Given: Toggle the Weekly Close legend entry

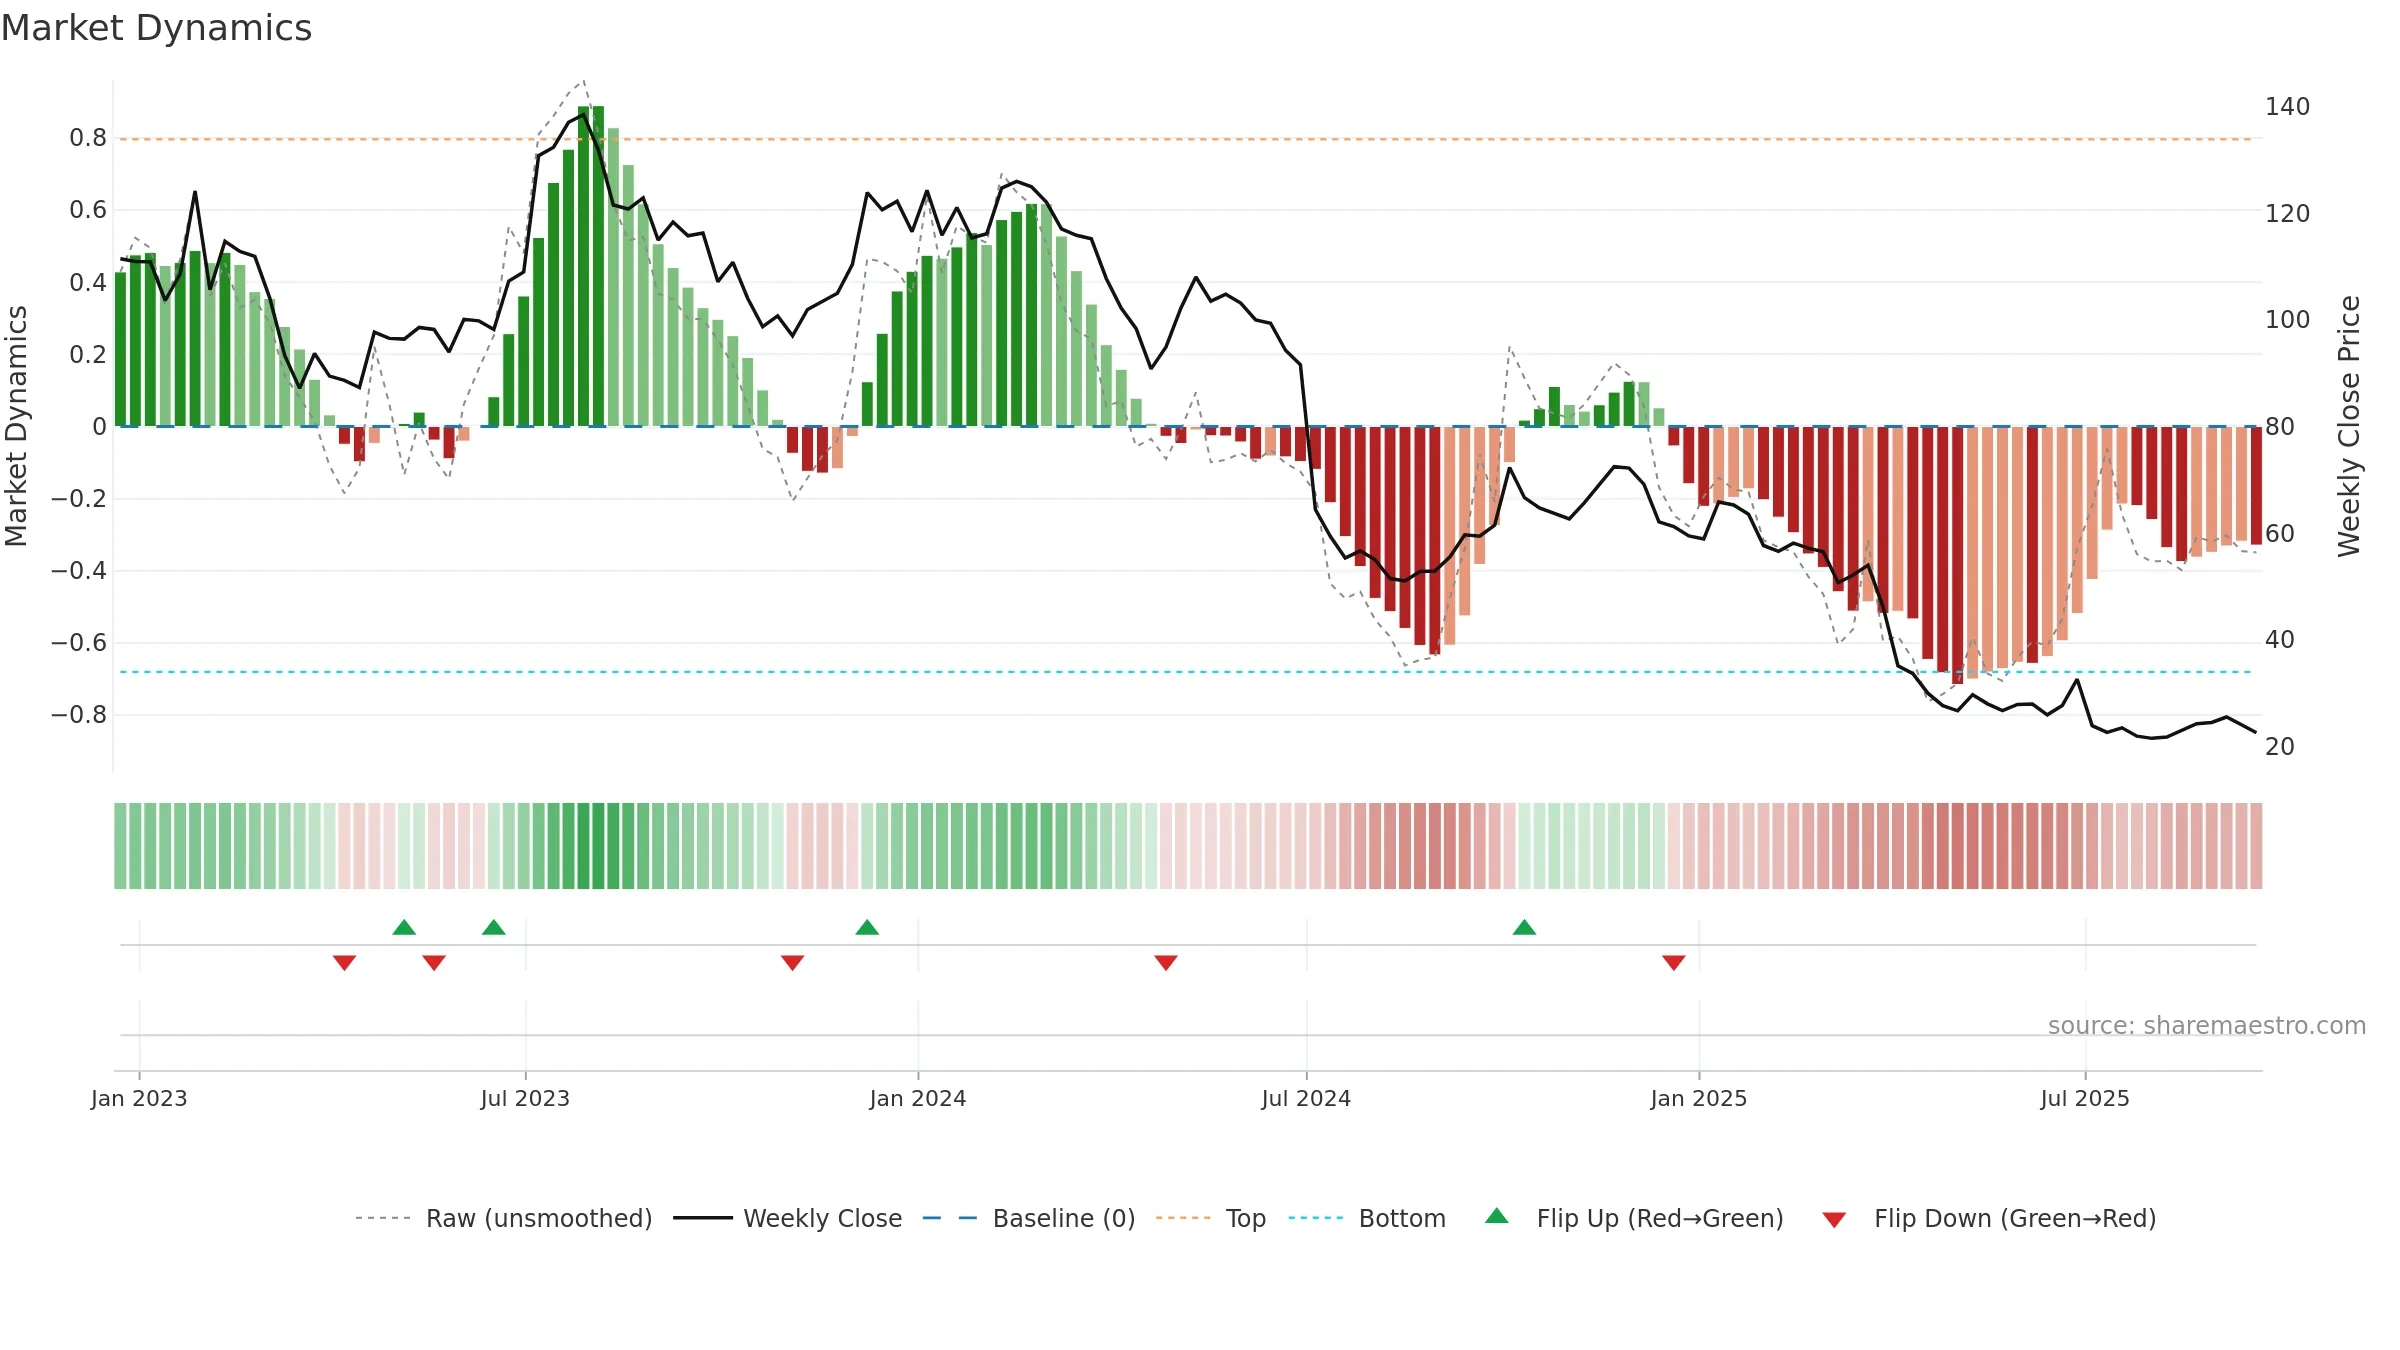Looking at the screenshot, I should [x=788, y=1218].
